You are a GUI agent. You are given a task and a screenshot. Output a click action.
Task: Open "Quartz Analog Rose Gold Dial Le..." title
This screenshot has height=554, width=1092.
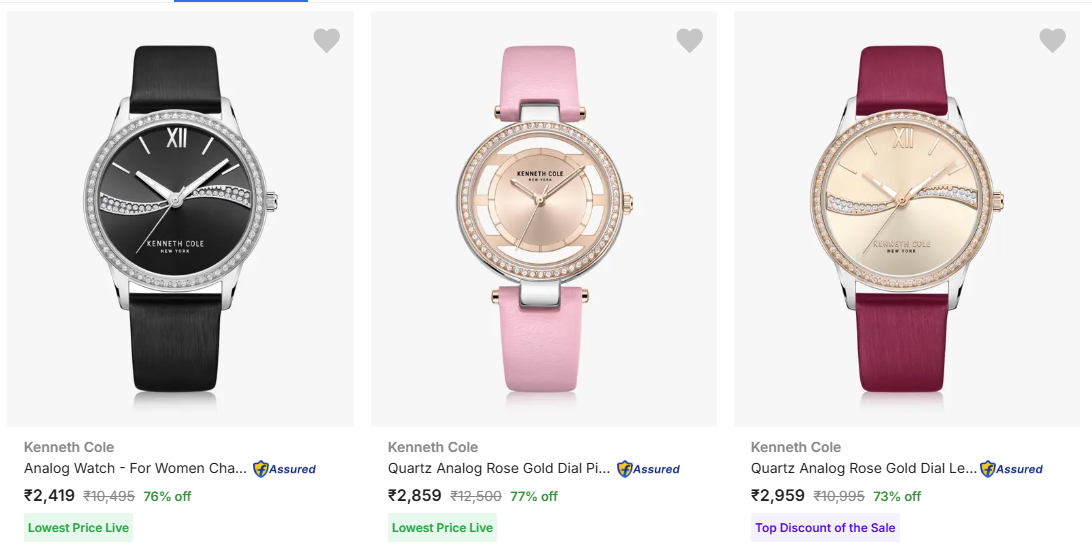[863, 468]
